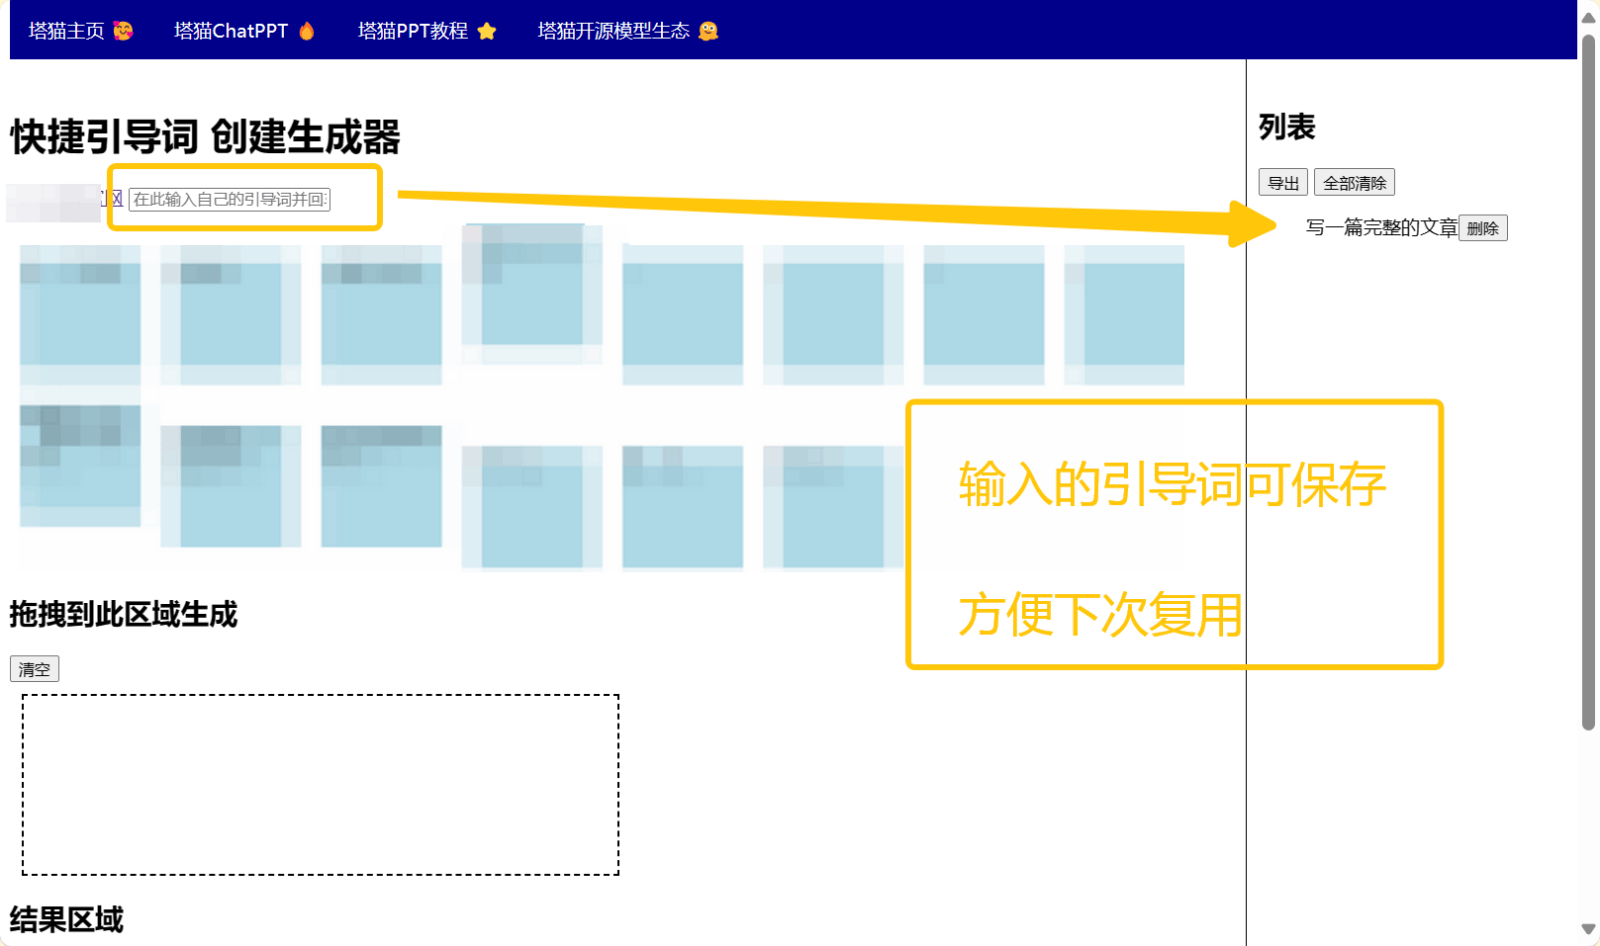Delete saved prompt 写一篇完整的文章 with 删除 button
Screen dimensions: 1600x946
pyautogui.click(x=1483, y=228)
